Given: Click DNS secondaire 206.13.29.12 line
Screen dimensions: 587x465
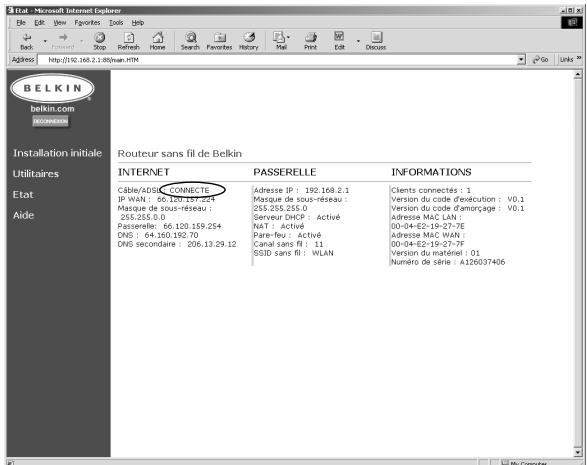Looking at the screenshot, I should pyautogui.click(x=177, y=244).
